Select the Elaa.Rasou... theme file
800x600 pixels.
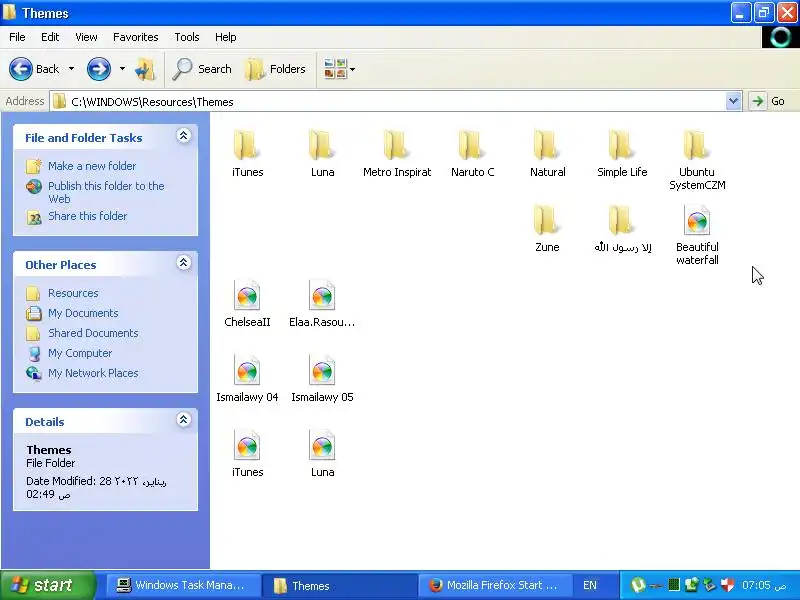(x=322, y=304)
